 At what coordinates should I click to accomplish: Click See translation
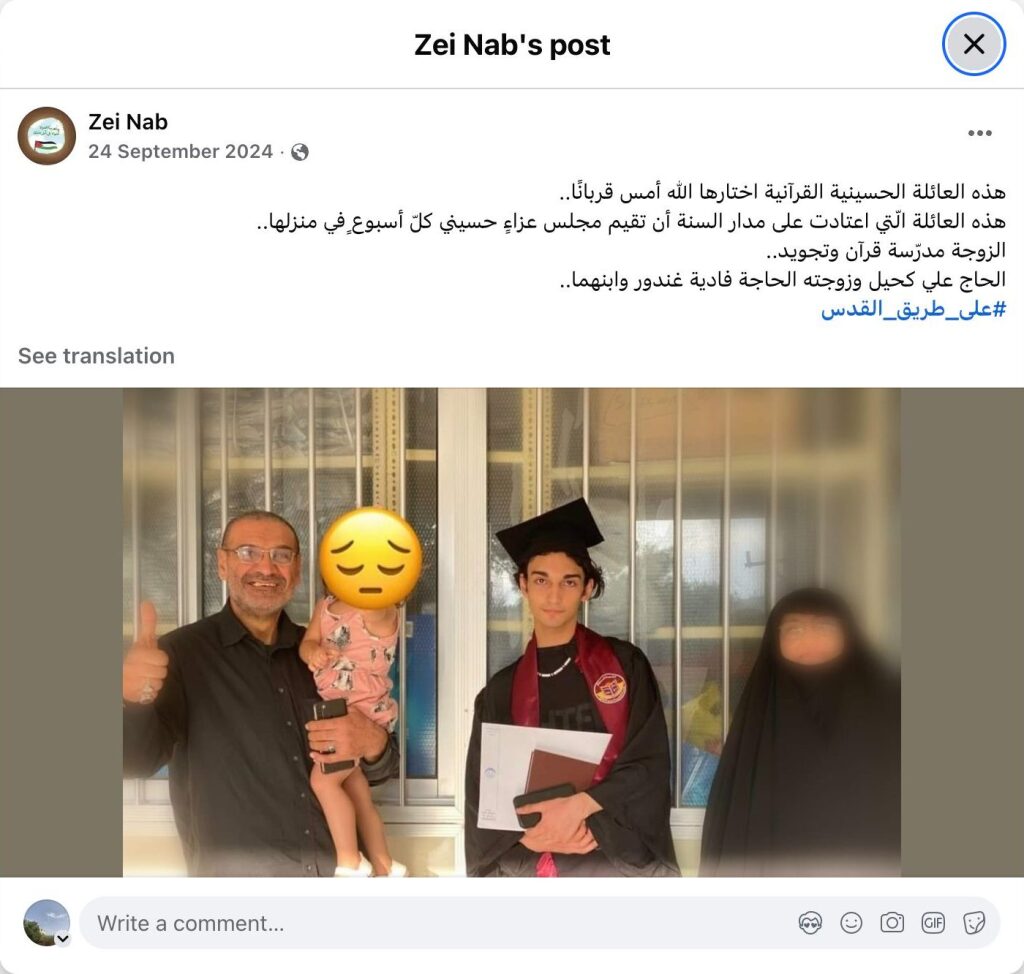[96, 356]
